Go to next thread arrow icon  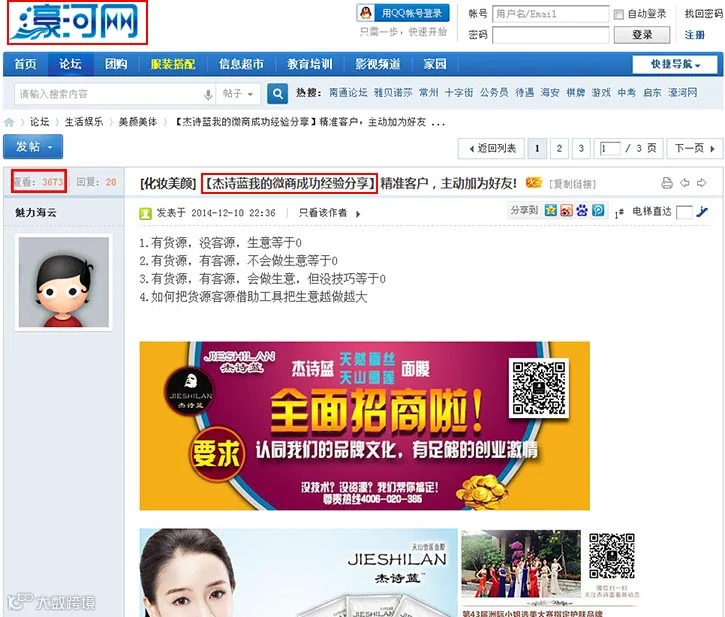tap(701, 183)
